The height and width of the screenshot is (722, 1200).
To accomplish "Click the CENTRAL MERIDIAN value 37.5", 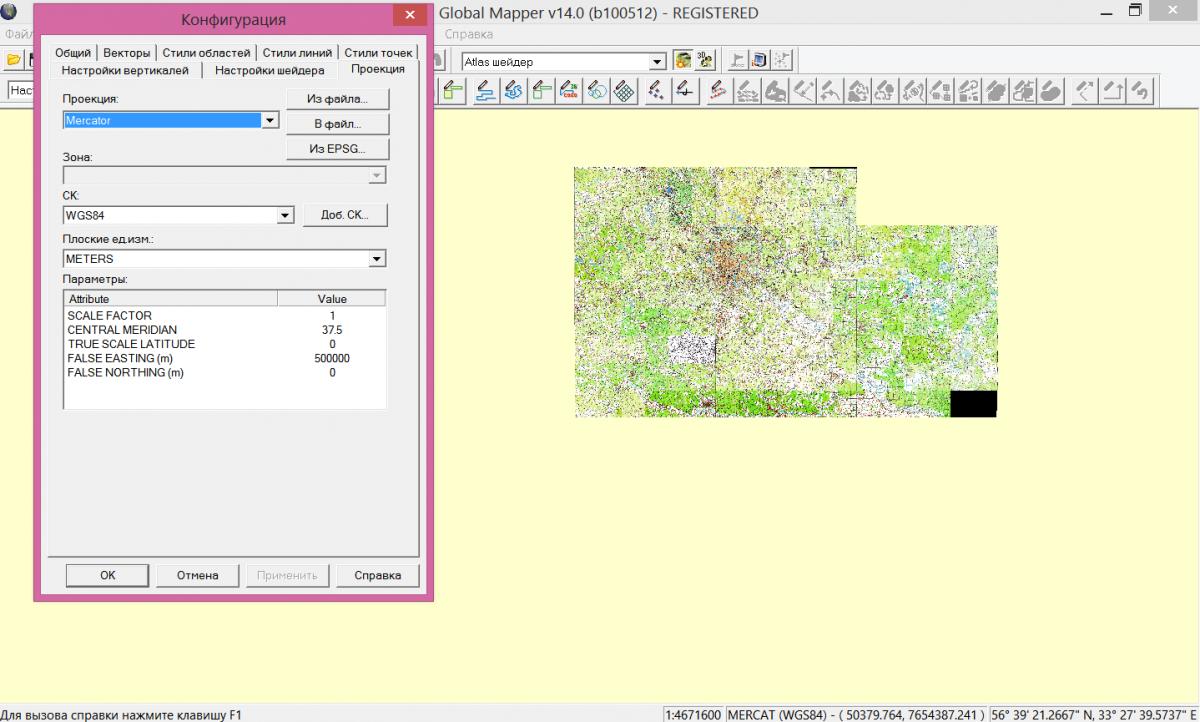I will (x=332, y=330).
